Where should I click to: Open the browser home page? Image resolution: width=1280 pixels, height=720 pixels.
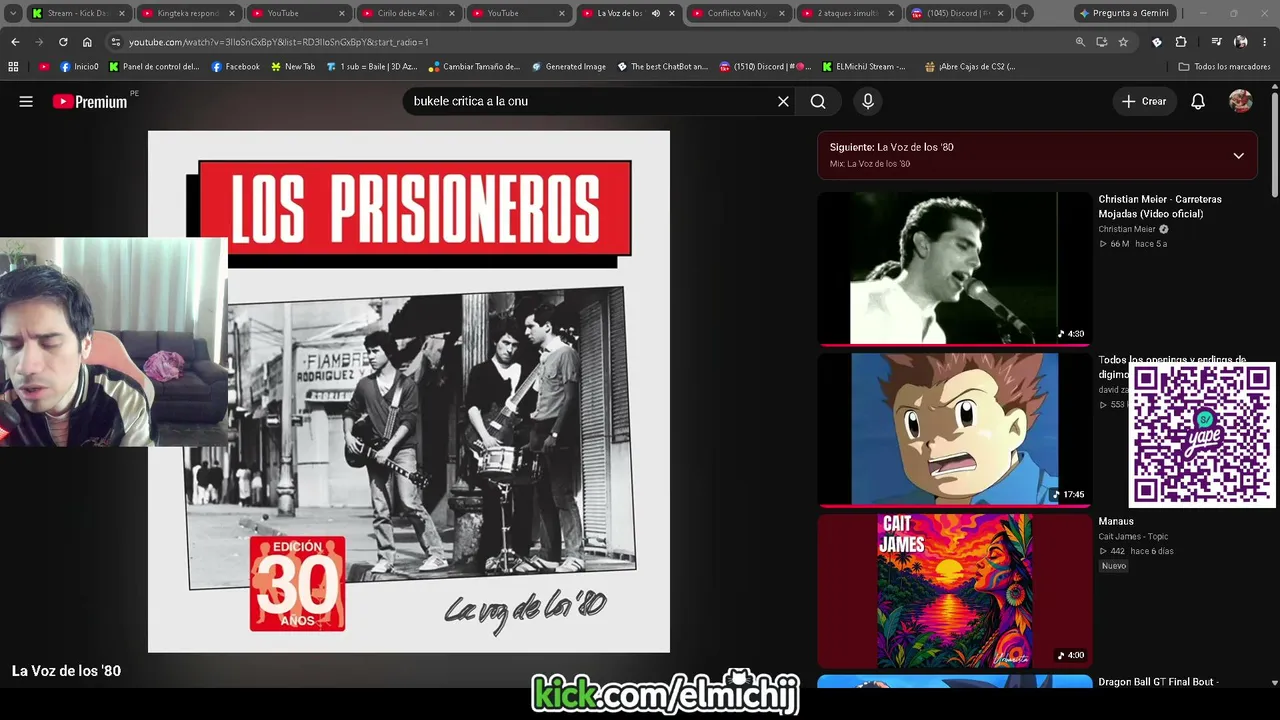(x=87, y=42)
